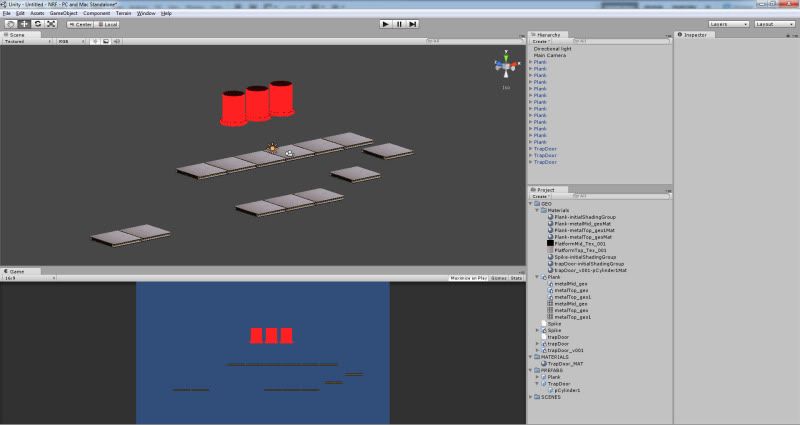Select the Scale tool
Image resolution: width=800 pixels, height=425 pixels.
50,23
